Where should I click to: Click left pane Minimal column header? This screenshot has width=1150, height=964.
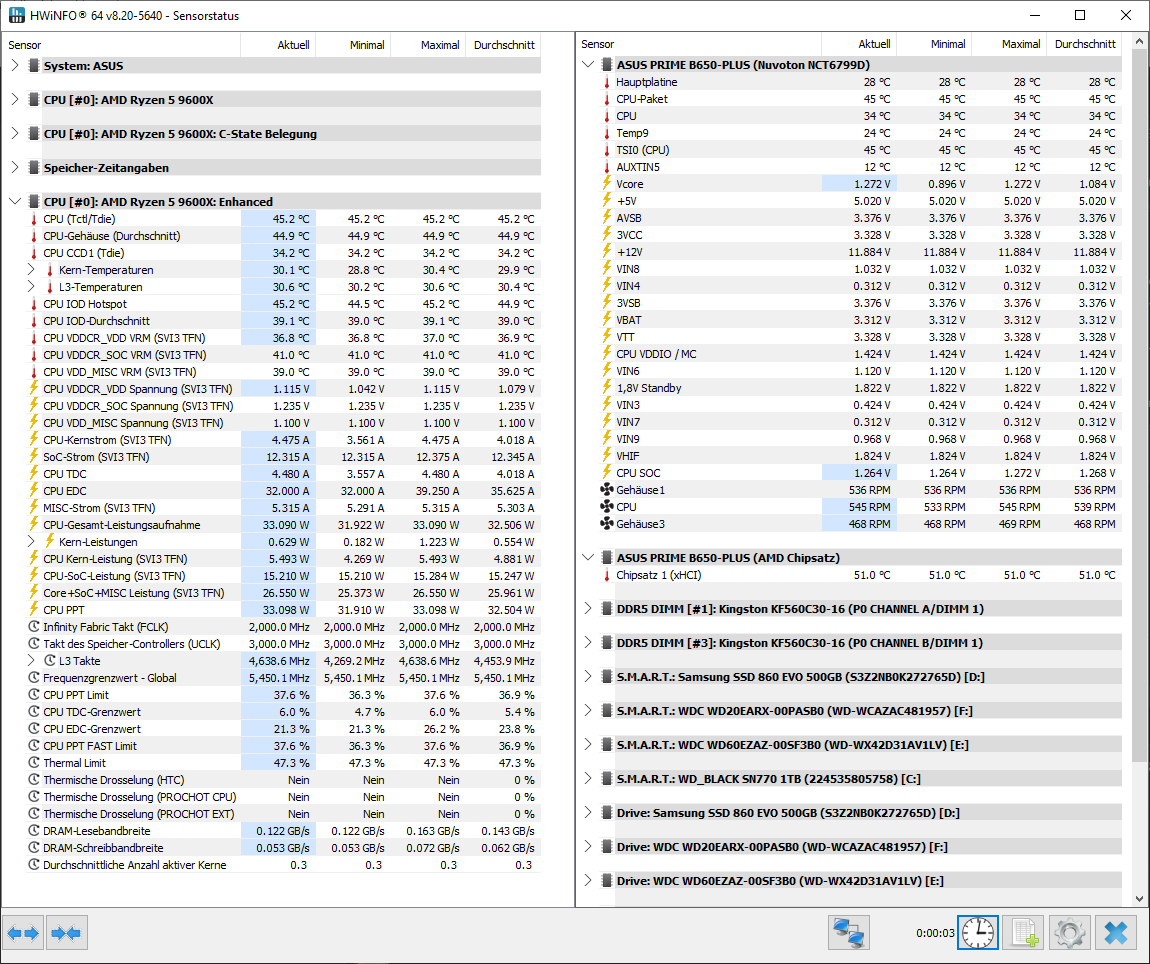pos(352,45)
